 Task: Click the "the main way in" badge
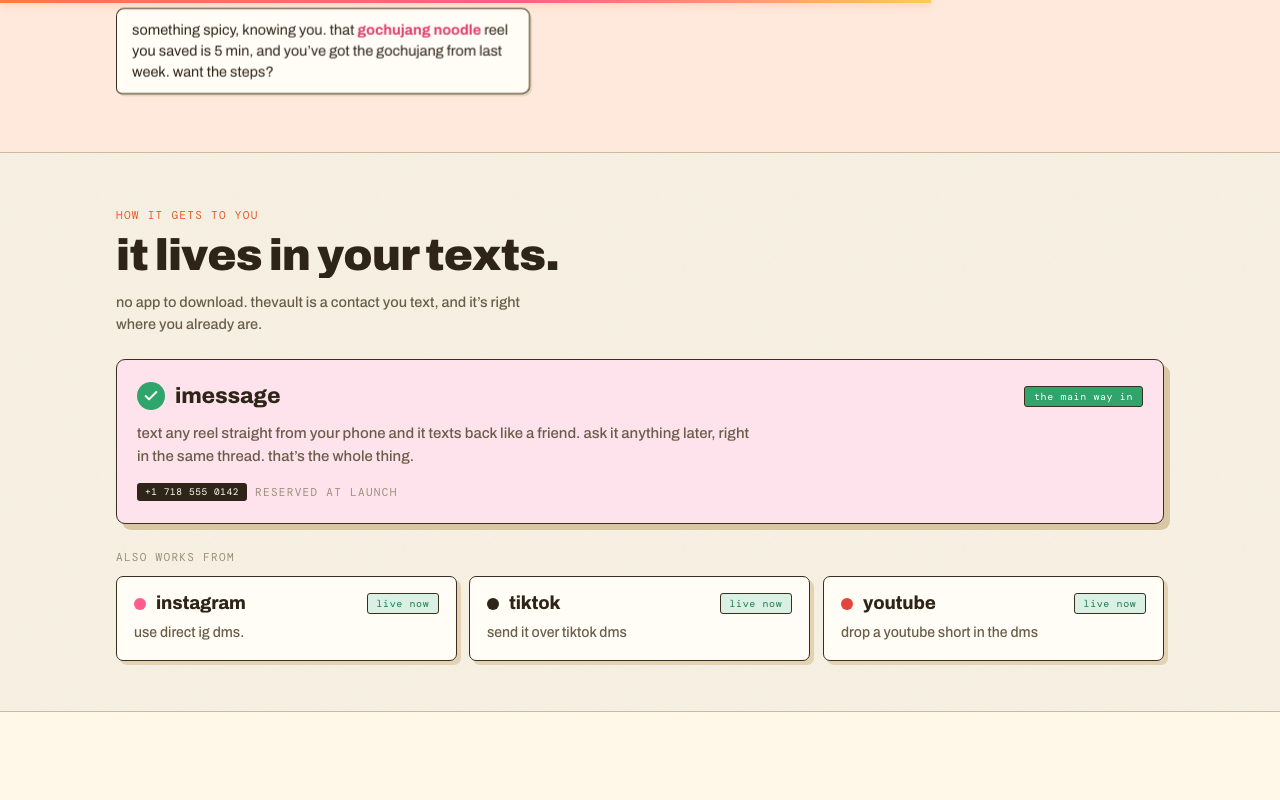(x=1083, y=397)
